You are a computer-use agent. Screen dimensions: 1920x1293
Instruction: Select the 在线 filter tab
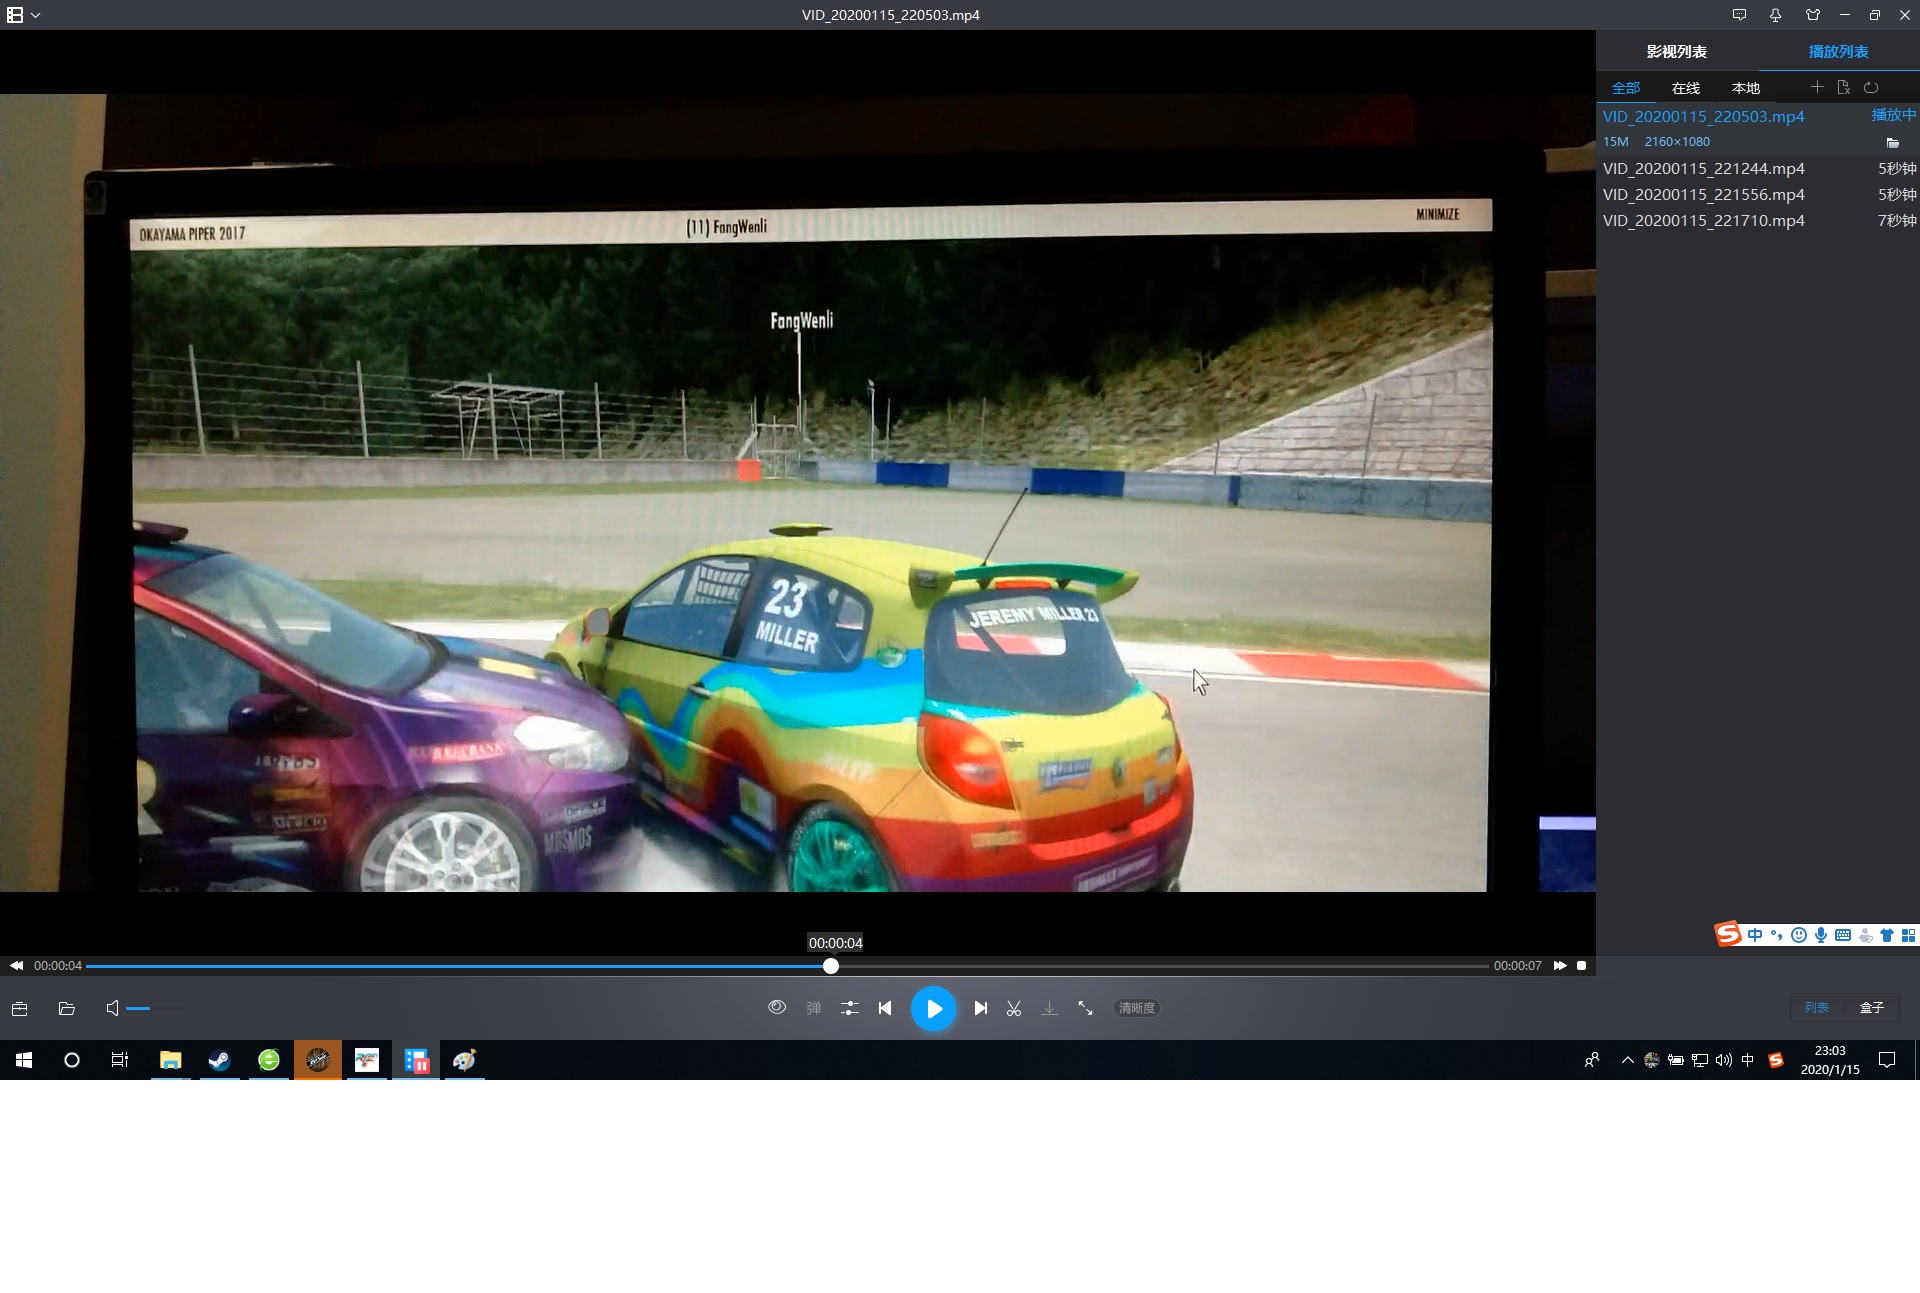[x=1686, y=88]
